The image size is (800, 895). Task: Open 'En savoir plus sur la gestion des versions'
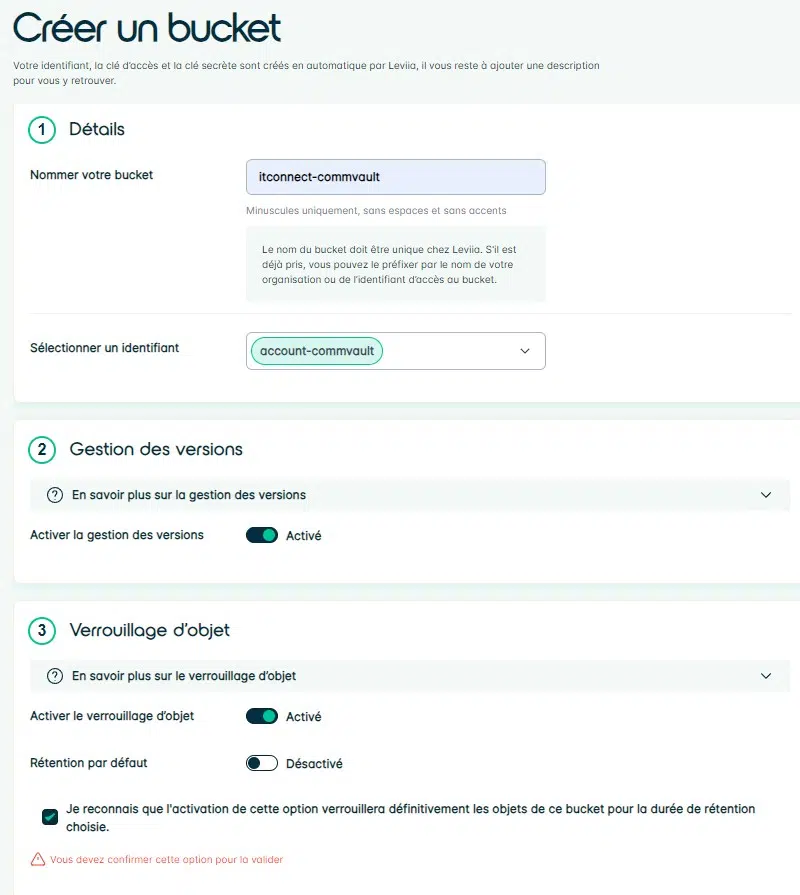[x=189, y=495]
